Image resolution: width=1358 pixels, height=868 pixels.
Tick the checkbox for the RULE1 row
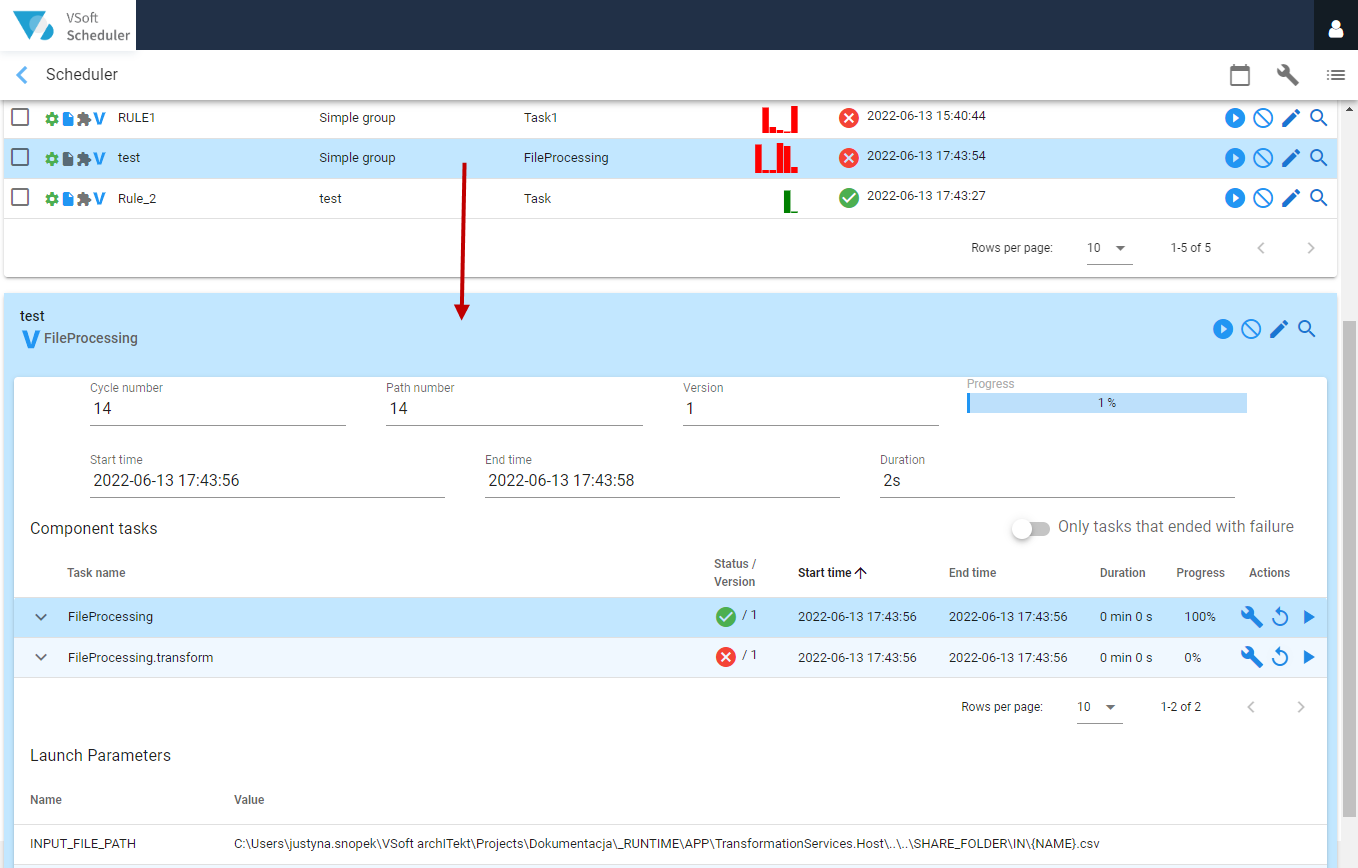[20, 117]
